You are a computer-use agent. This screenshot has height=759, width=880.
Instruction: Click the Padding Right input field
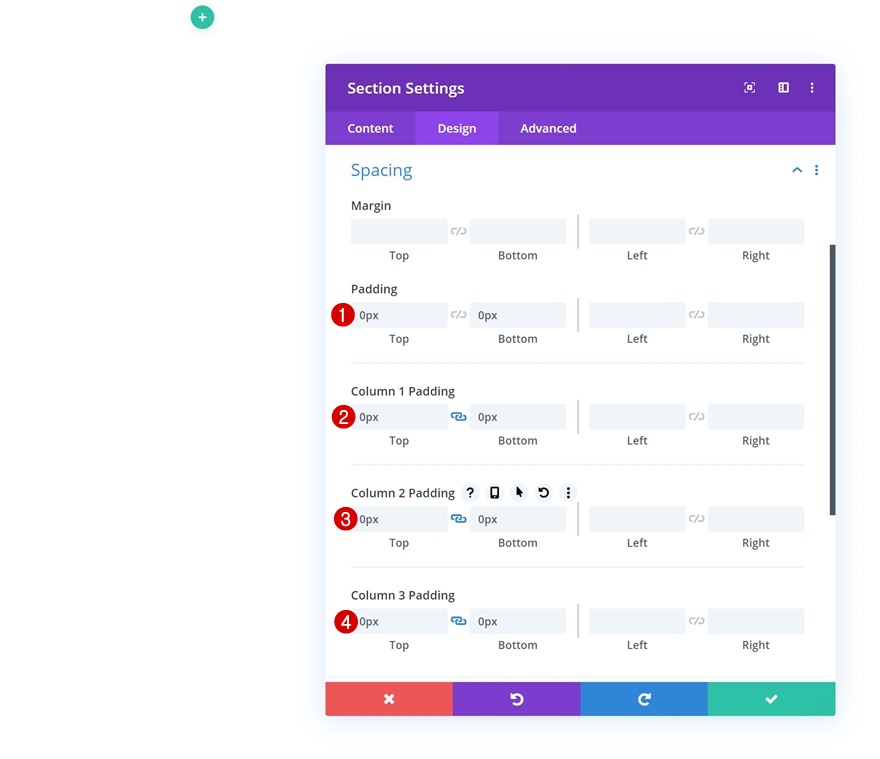(x=755, y=315)
